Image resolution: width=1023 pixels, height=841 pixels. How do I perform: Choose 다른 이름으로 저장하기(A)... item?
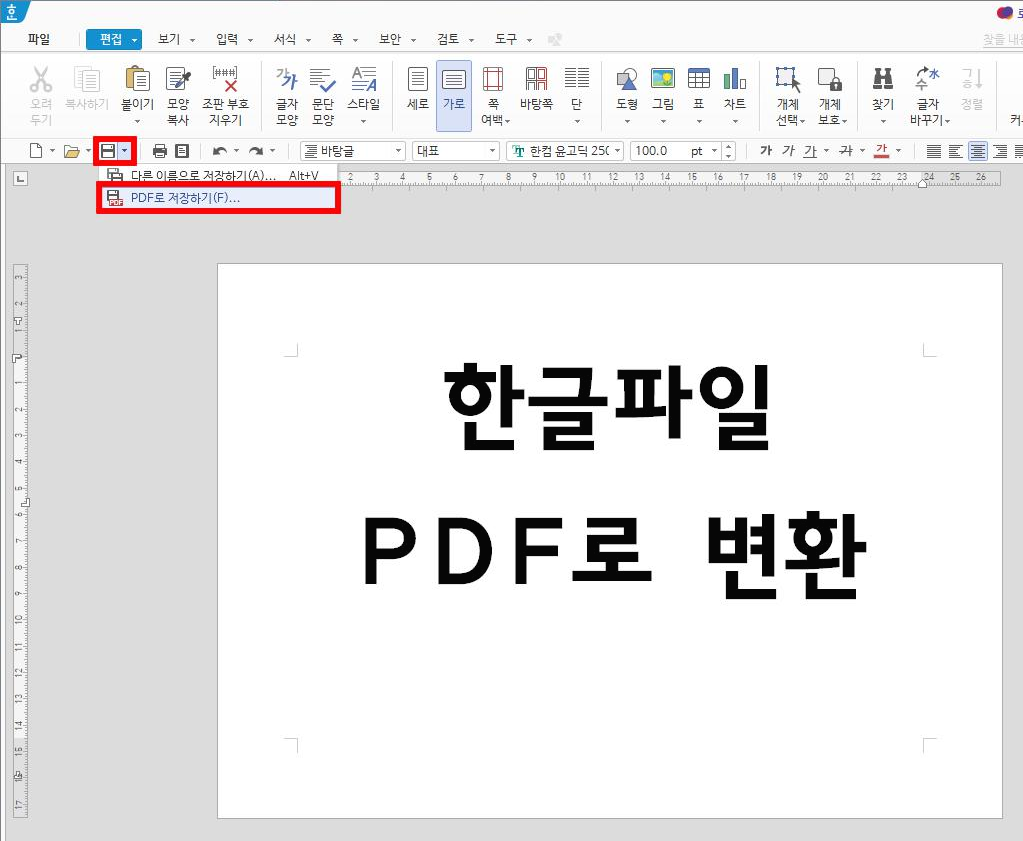(219, 175)
